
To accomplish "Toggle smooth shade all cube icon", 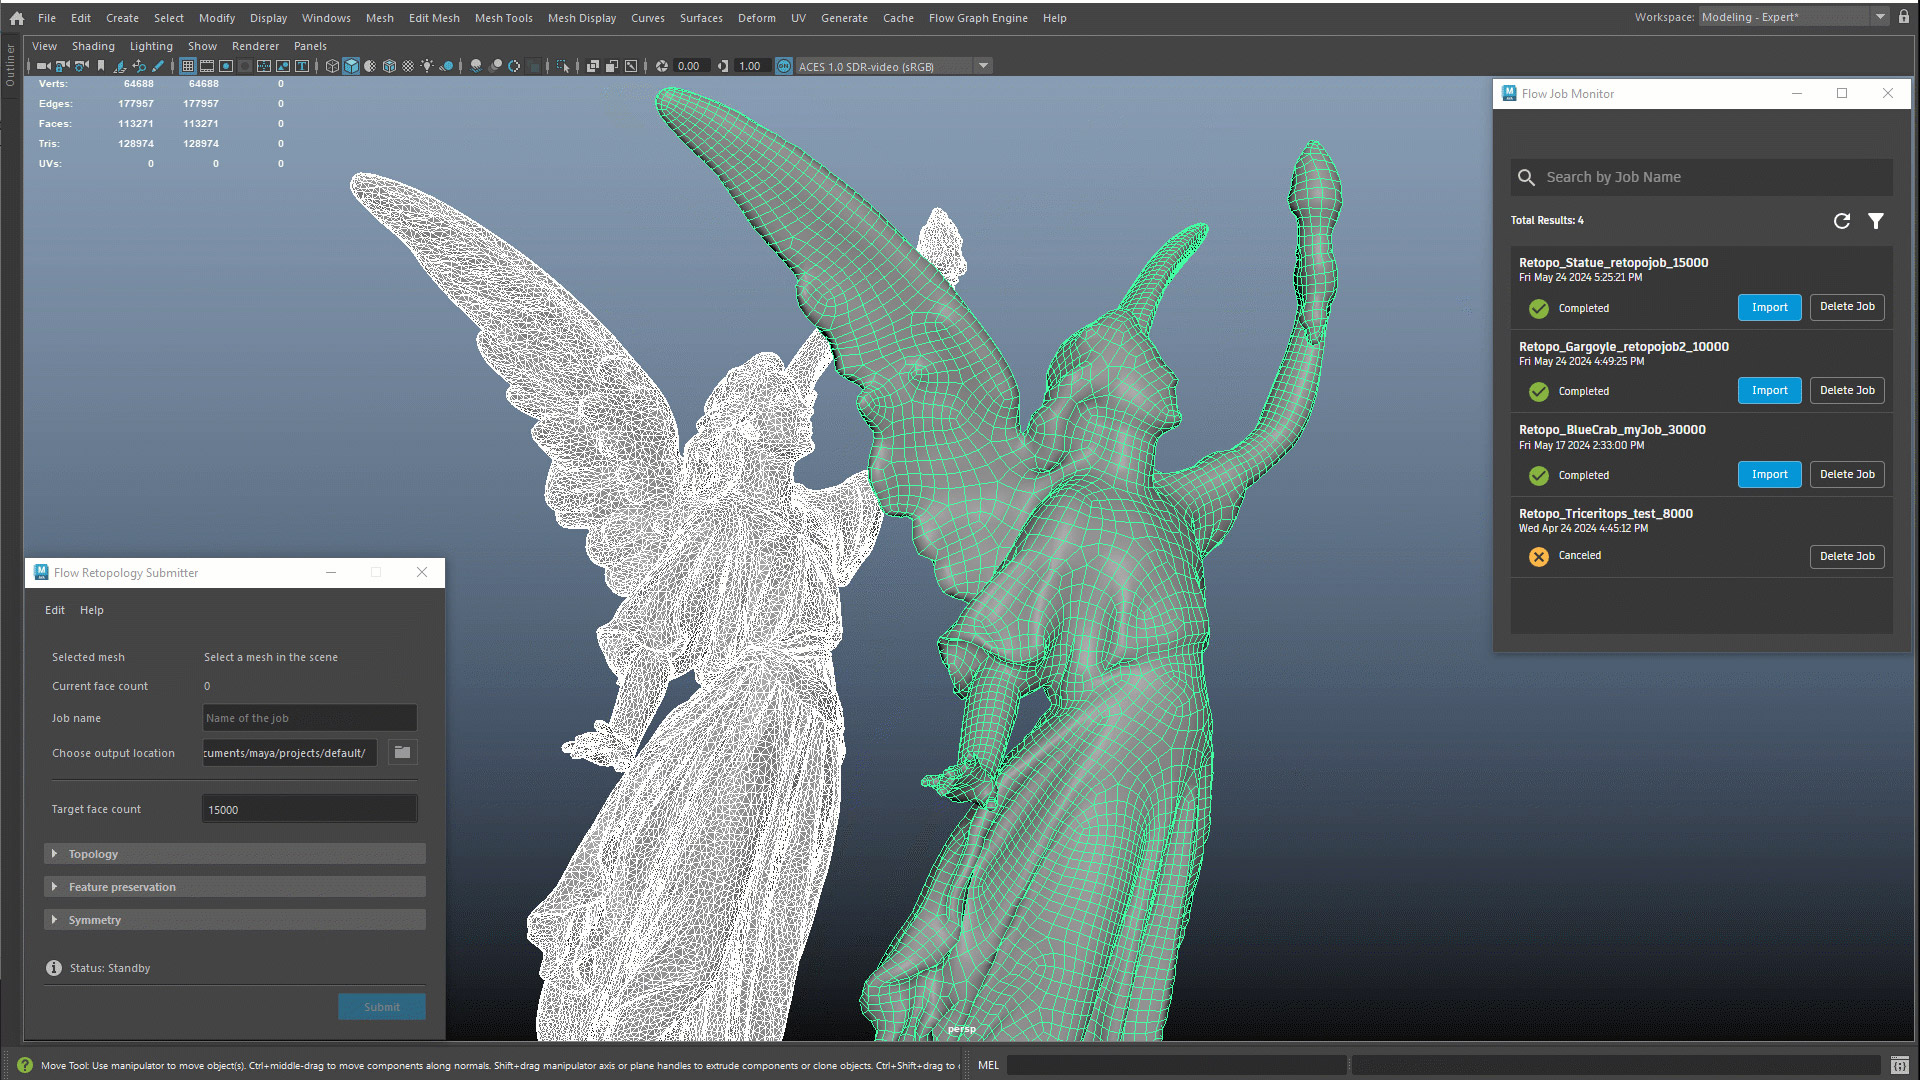I will coord(351,66).
